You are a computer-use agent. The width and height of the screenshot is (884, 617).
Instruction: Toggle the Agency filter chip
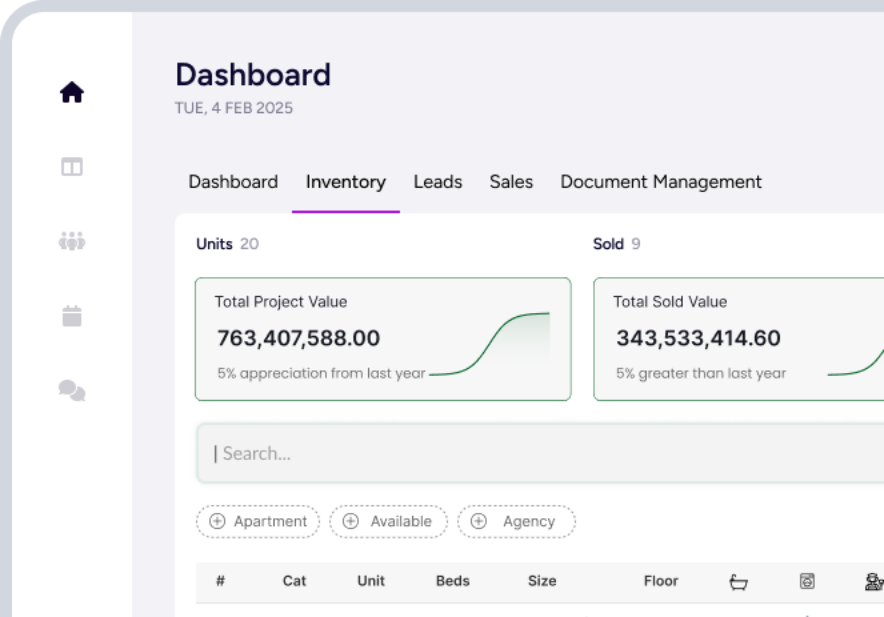(x=516, y=521)
